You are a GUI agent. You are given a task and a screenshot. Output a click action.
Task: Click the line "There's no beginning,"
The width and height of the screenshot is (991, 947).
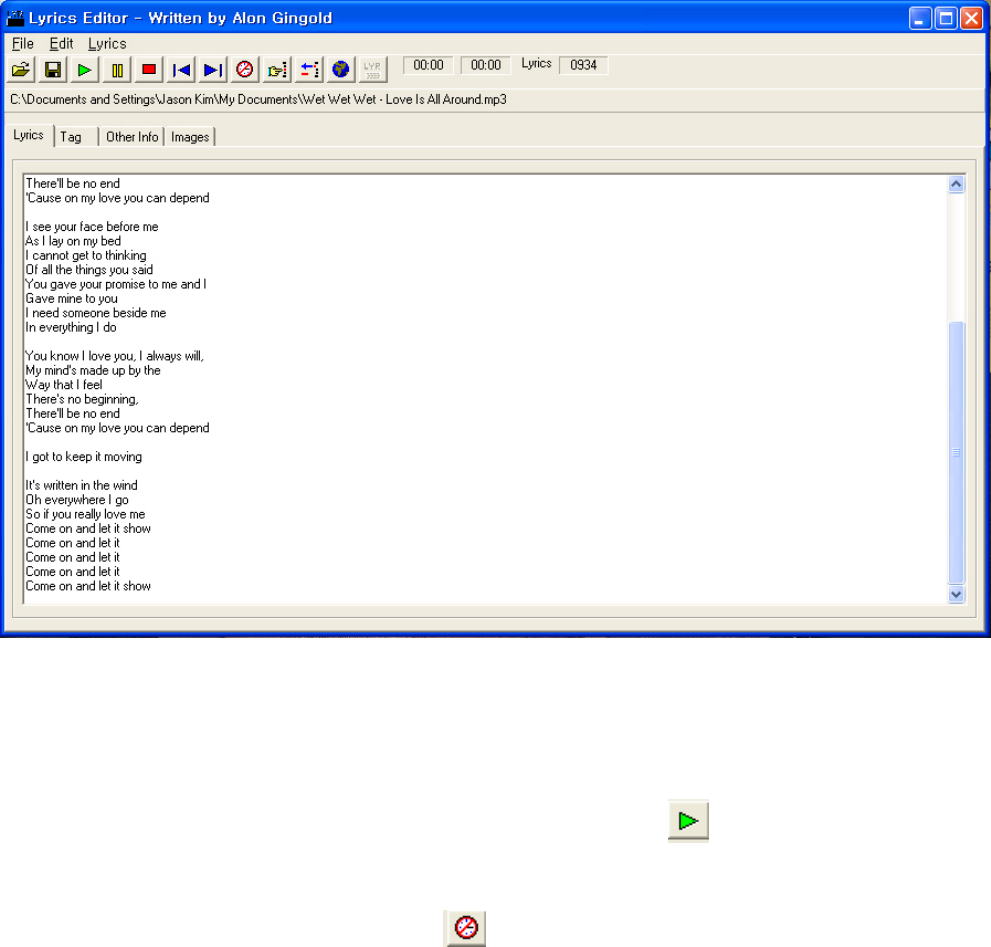click(x=82, y=399)
